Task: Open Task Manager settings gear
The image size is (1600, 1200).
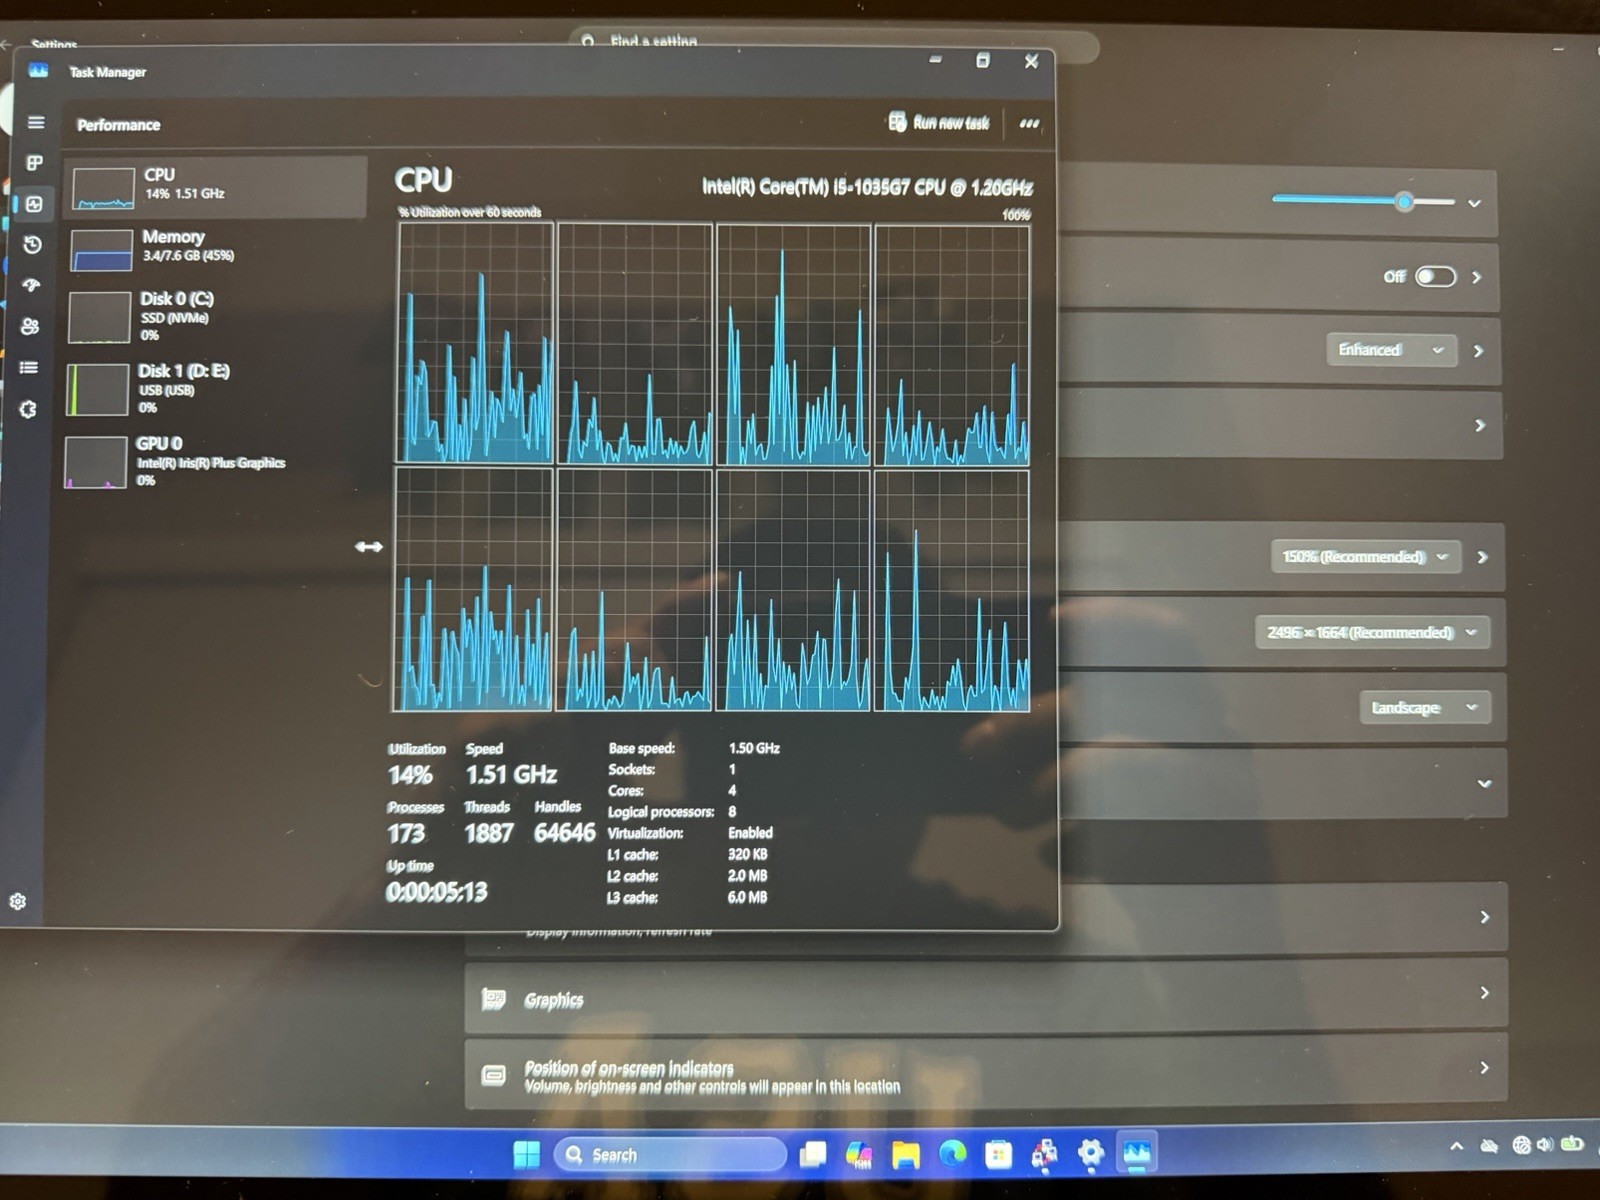Action: pos(17,902)
